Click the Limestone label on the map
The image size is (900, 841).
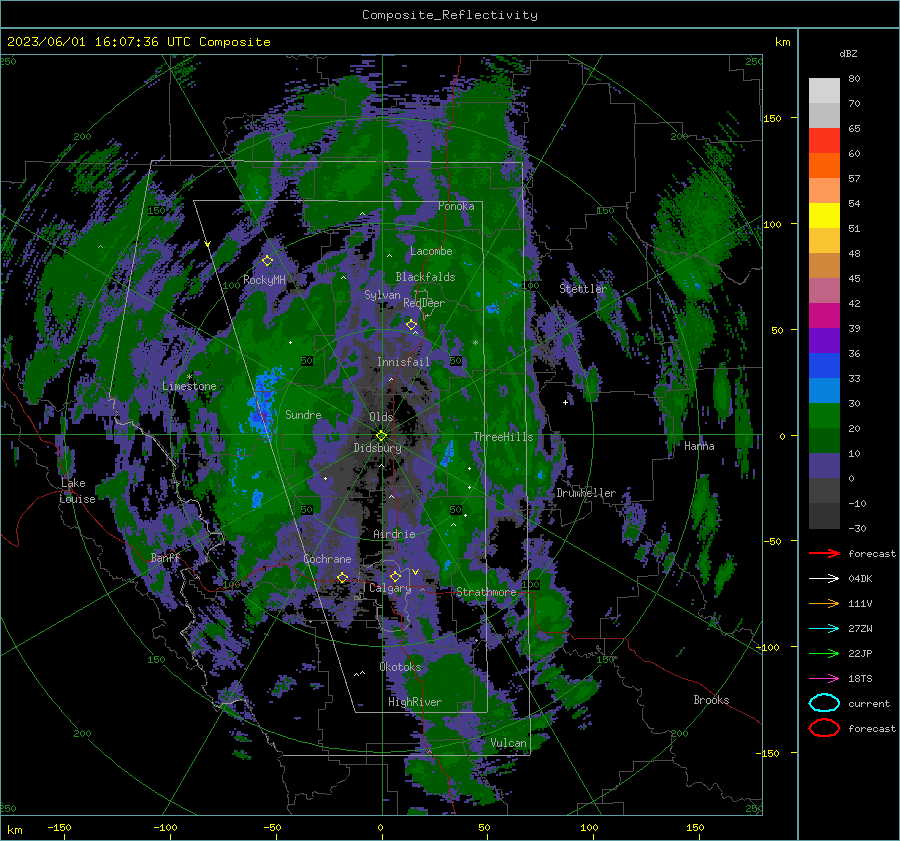[x=189, y=386]
